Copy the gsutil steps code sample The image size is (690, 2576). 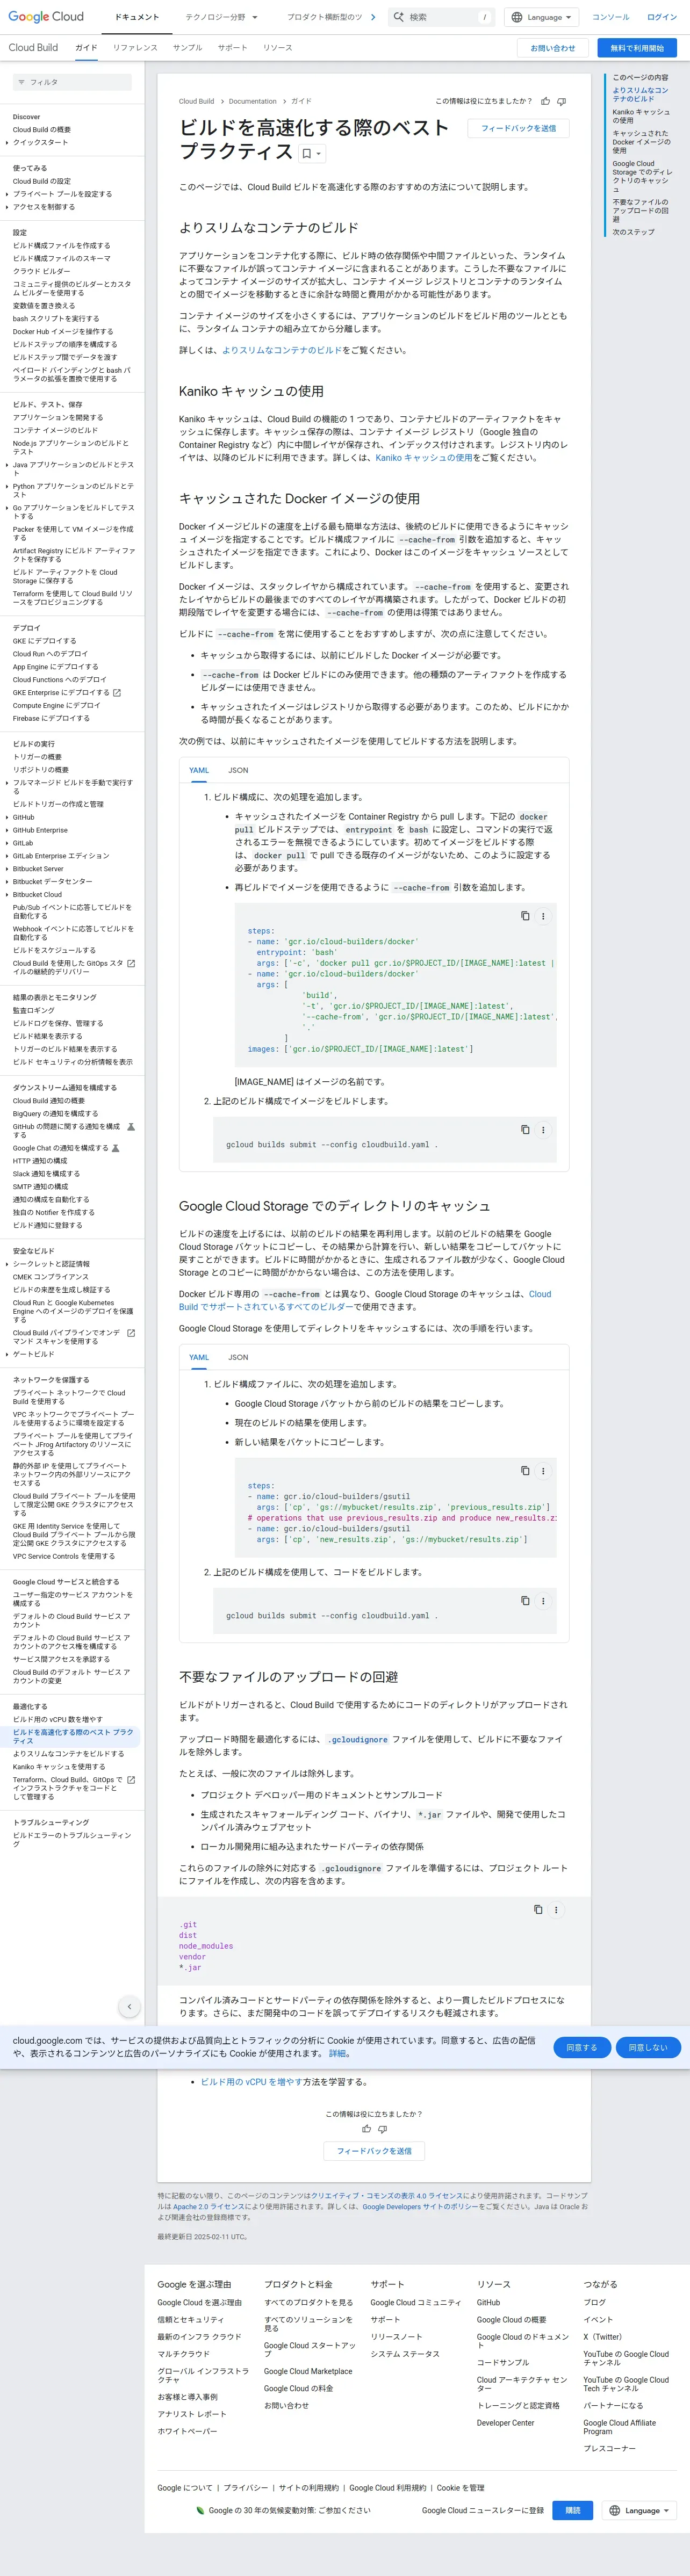525,1471
